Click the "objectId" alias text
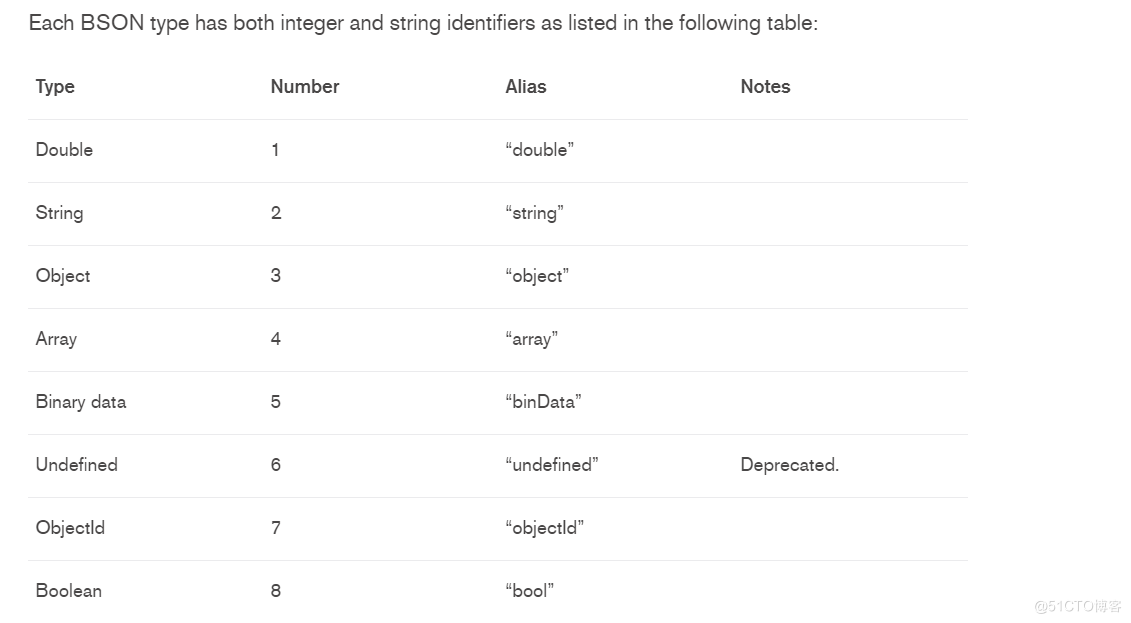This screenshot has width=1131, height=623. pos(544,528)
